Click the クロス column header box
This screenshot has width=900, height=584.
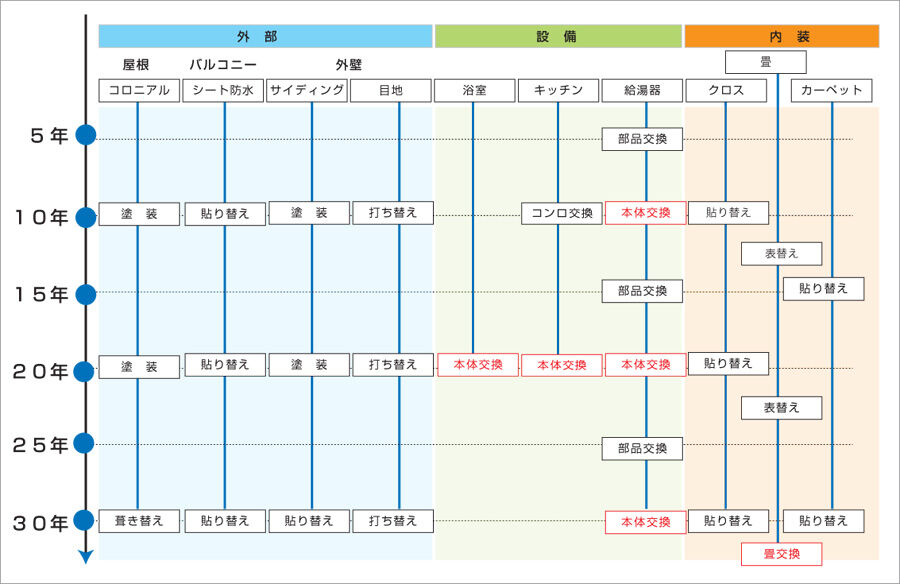(726, 91)
